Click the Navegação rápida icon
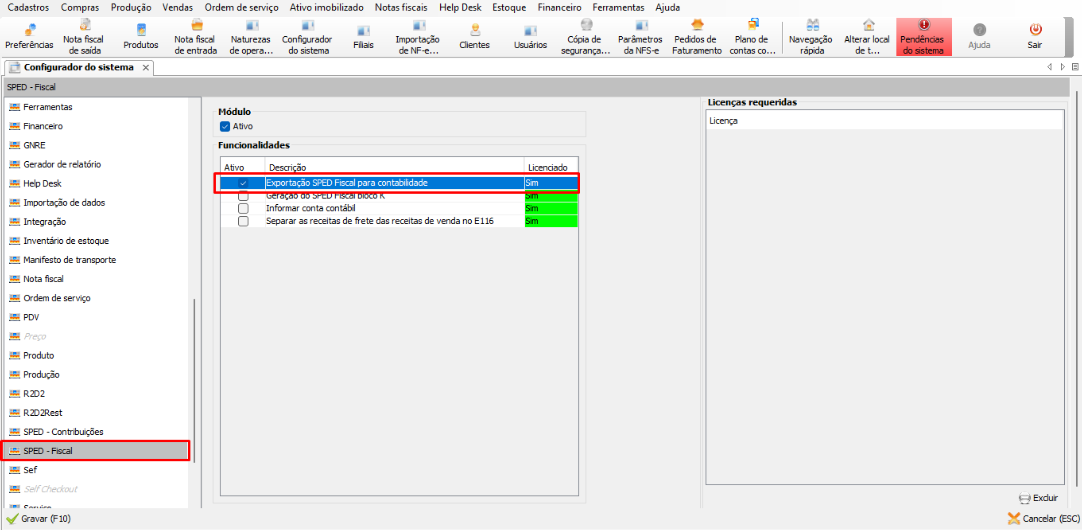Viewport: 1082px width, 530px height. coord(811,36)
